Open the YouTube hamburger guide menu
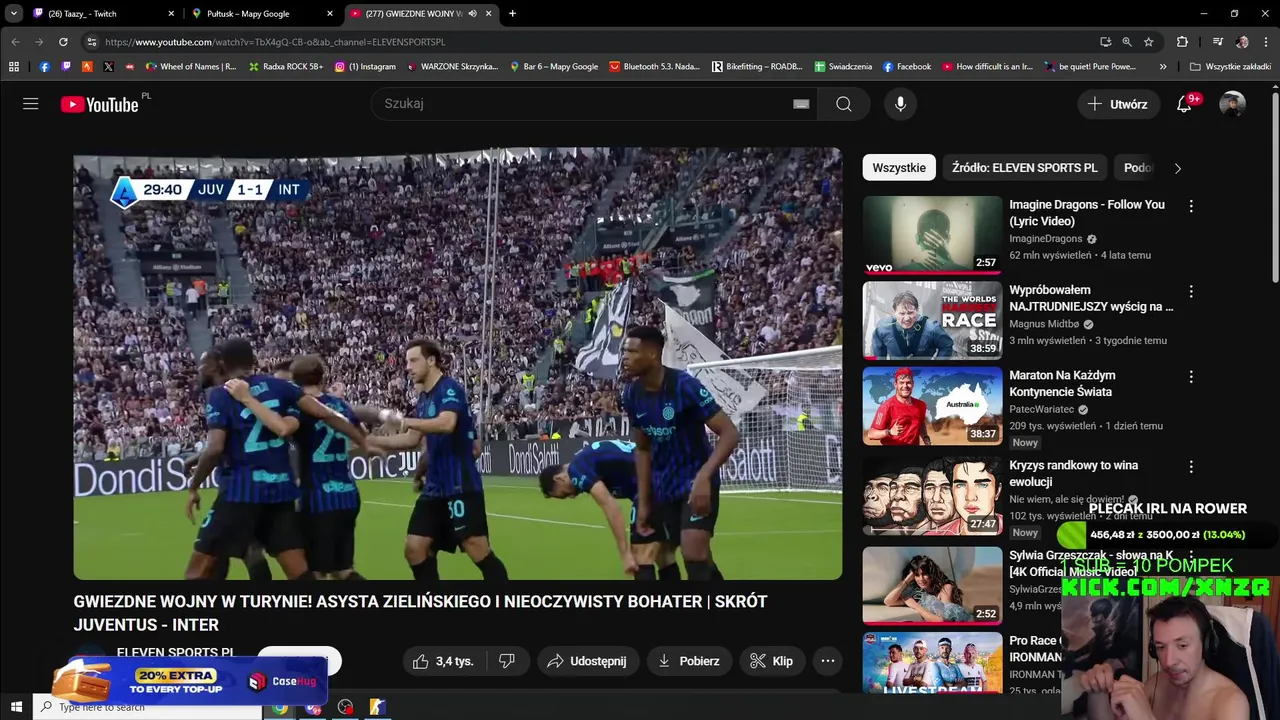 coord(31,104)
